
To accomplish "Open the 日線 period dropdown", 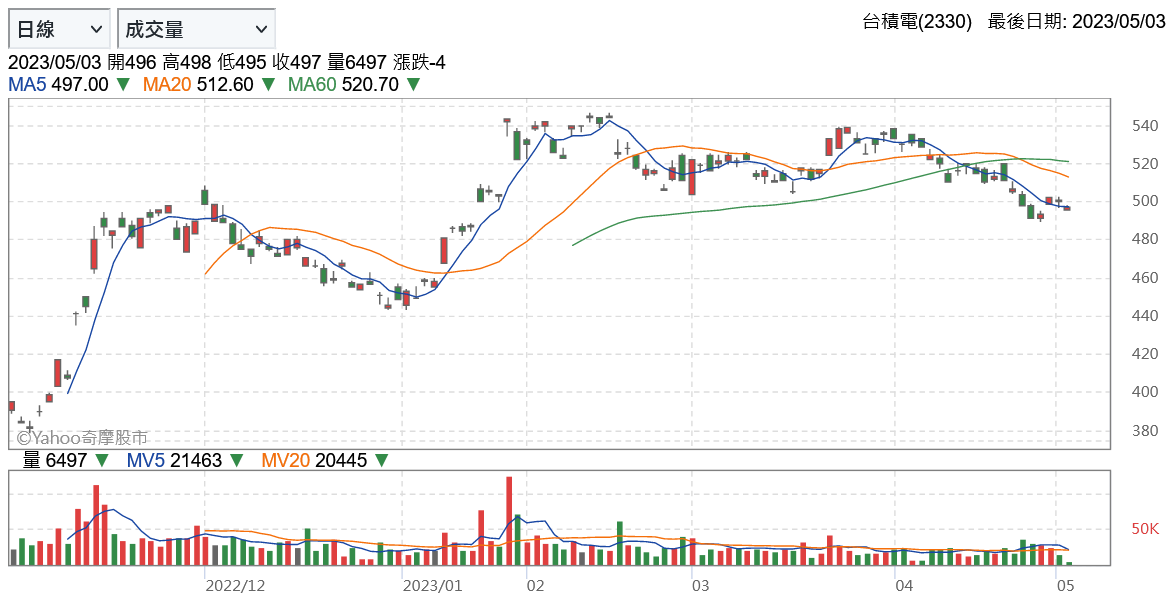I will 59,29.
